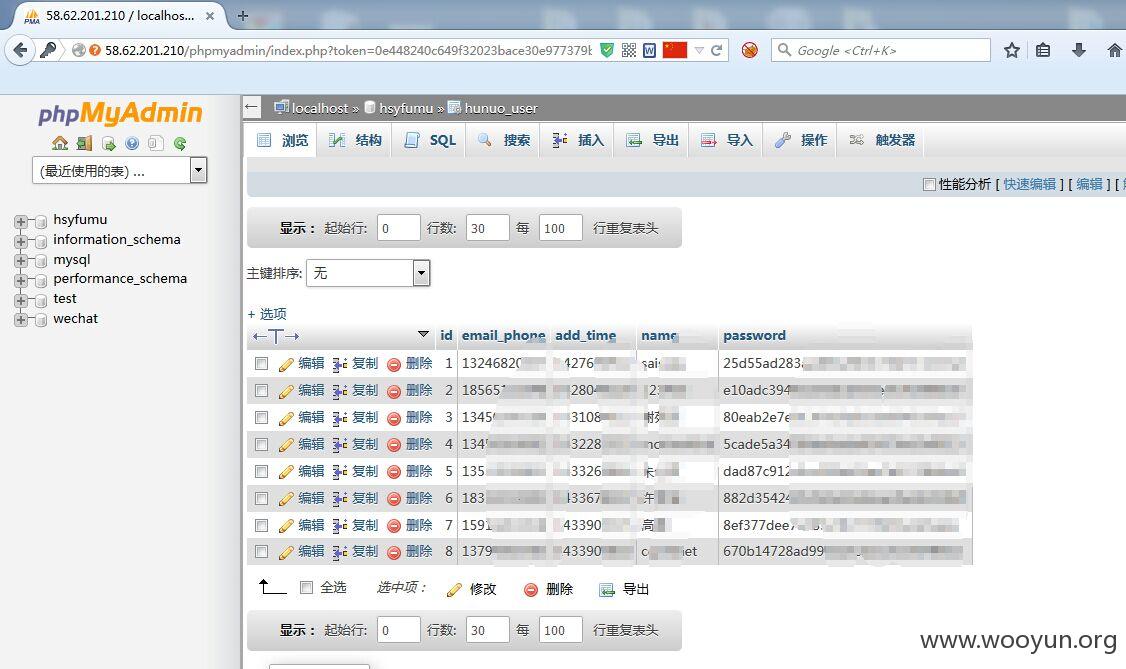The width and height of the screenshot is (1126, 669).
Task: Open the 导出 export tab
Action: (x=652, y=140)
